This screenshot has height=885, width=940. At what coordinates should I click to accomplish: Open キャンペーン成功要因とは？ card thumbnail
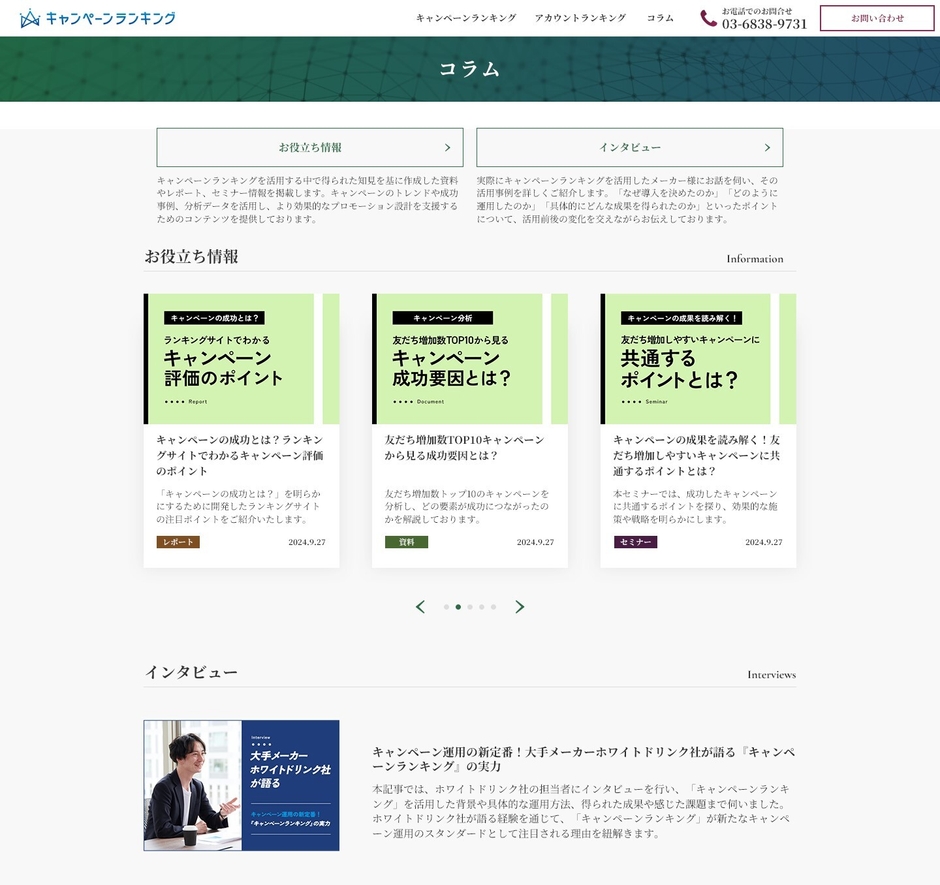point(469,359)
